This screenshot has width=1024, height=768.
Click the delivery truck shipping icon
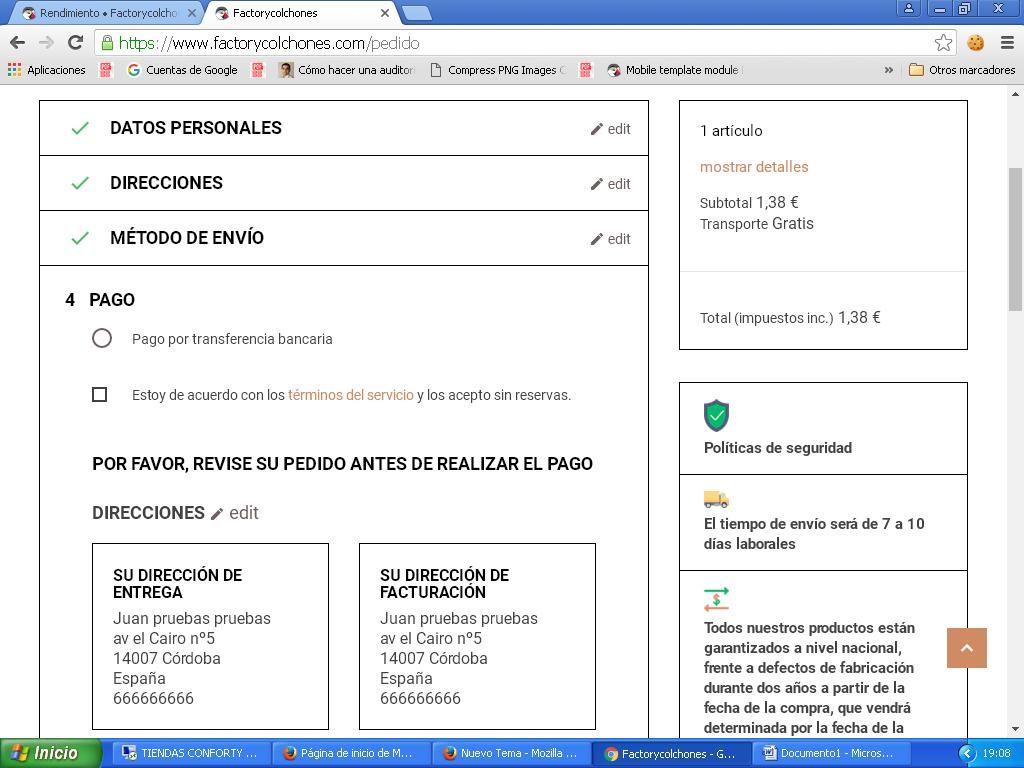pos(716,500)
